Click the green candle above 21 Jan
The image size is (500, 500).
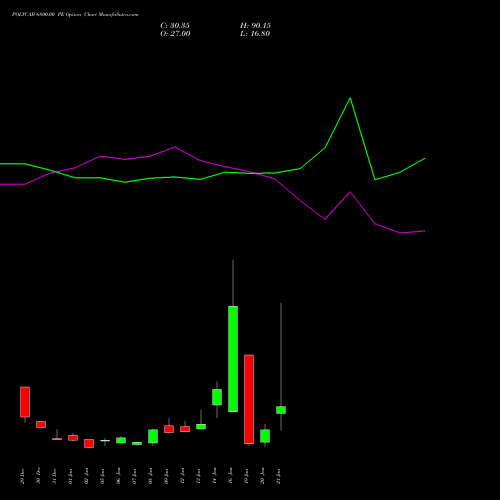[281, 410]
